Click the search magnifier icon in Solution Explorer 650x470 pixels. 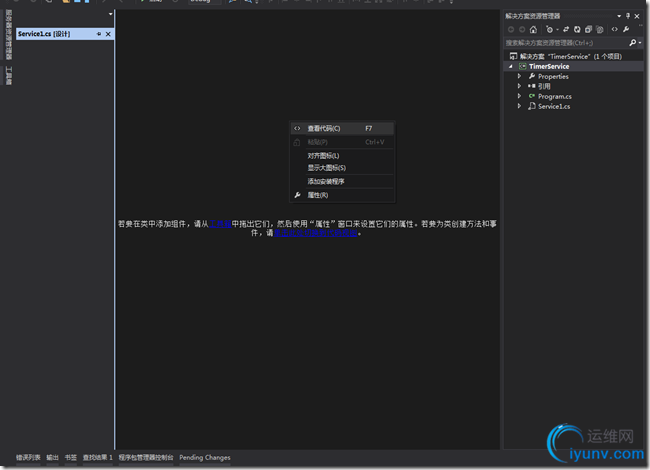[633, 43]
